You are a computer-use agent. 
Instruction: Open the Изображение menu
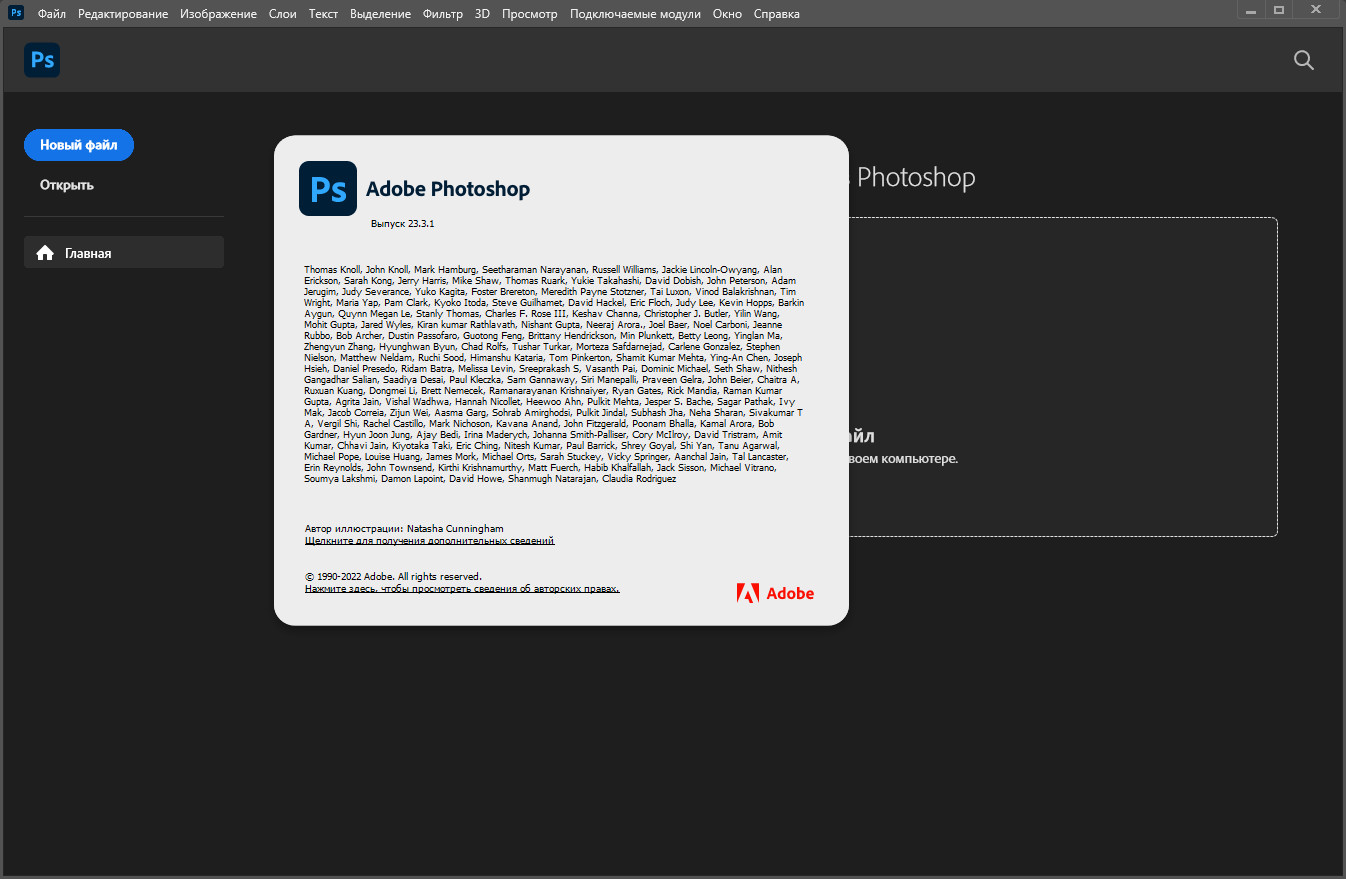218,14
